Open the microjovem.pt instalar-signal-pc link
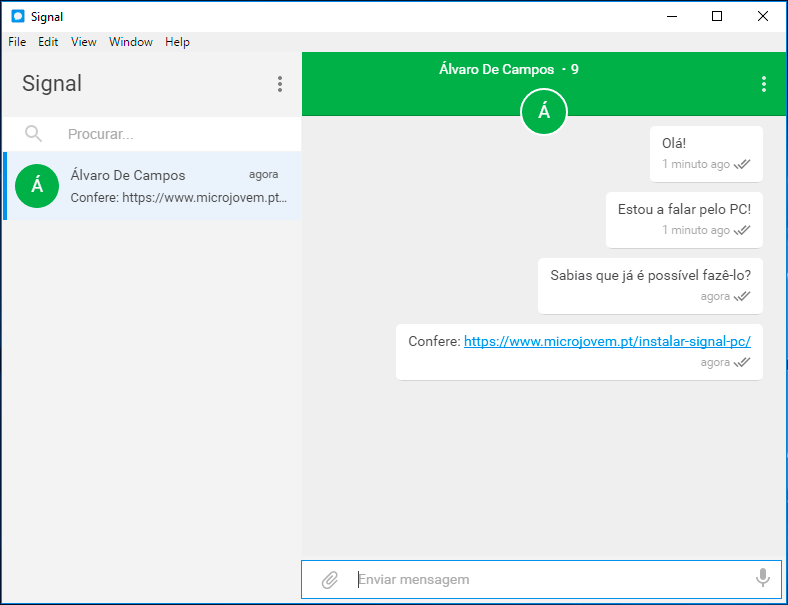 tap(607, 342)
